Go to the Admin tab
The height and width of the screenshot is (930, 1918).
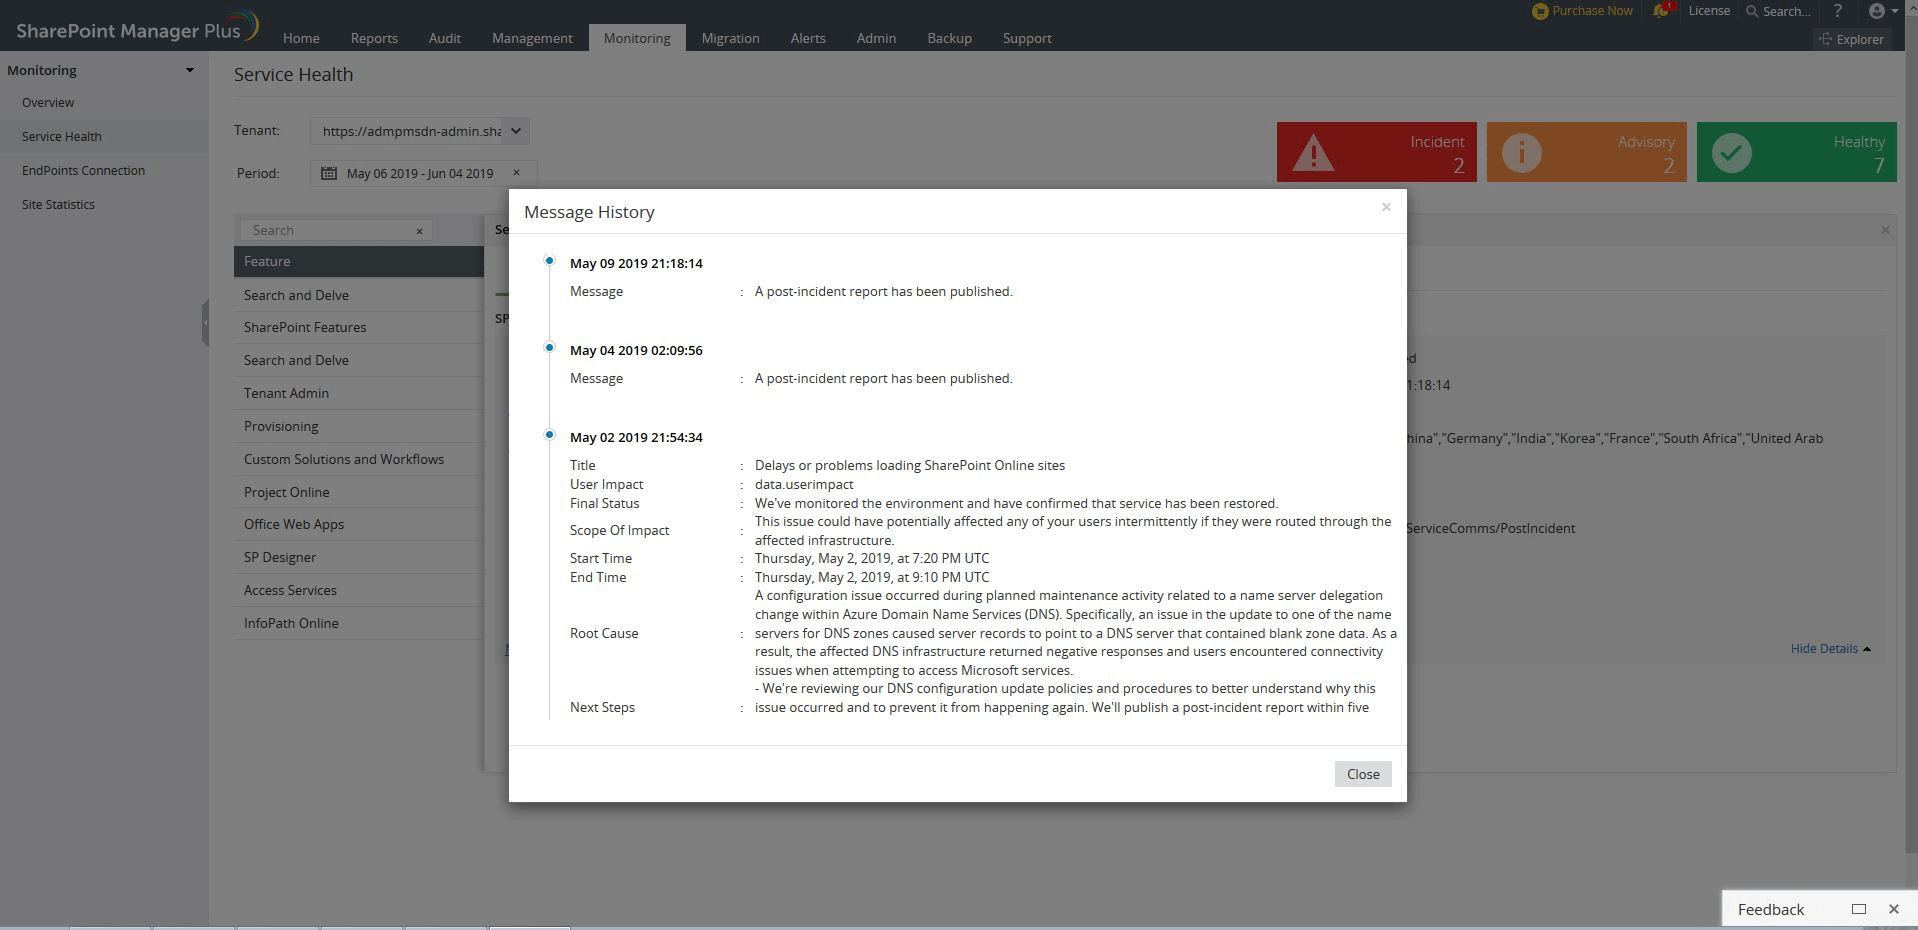(876, 38)
